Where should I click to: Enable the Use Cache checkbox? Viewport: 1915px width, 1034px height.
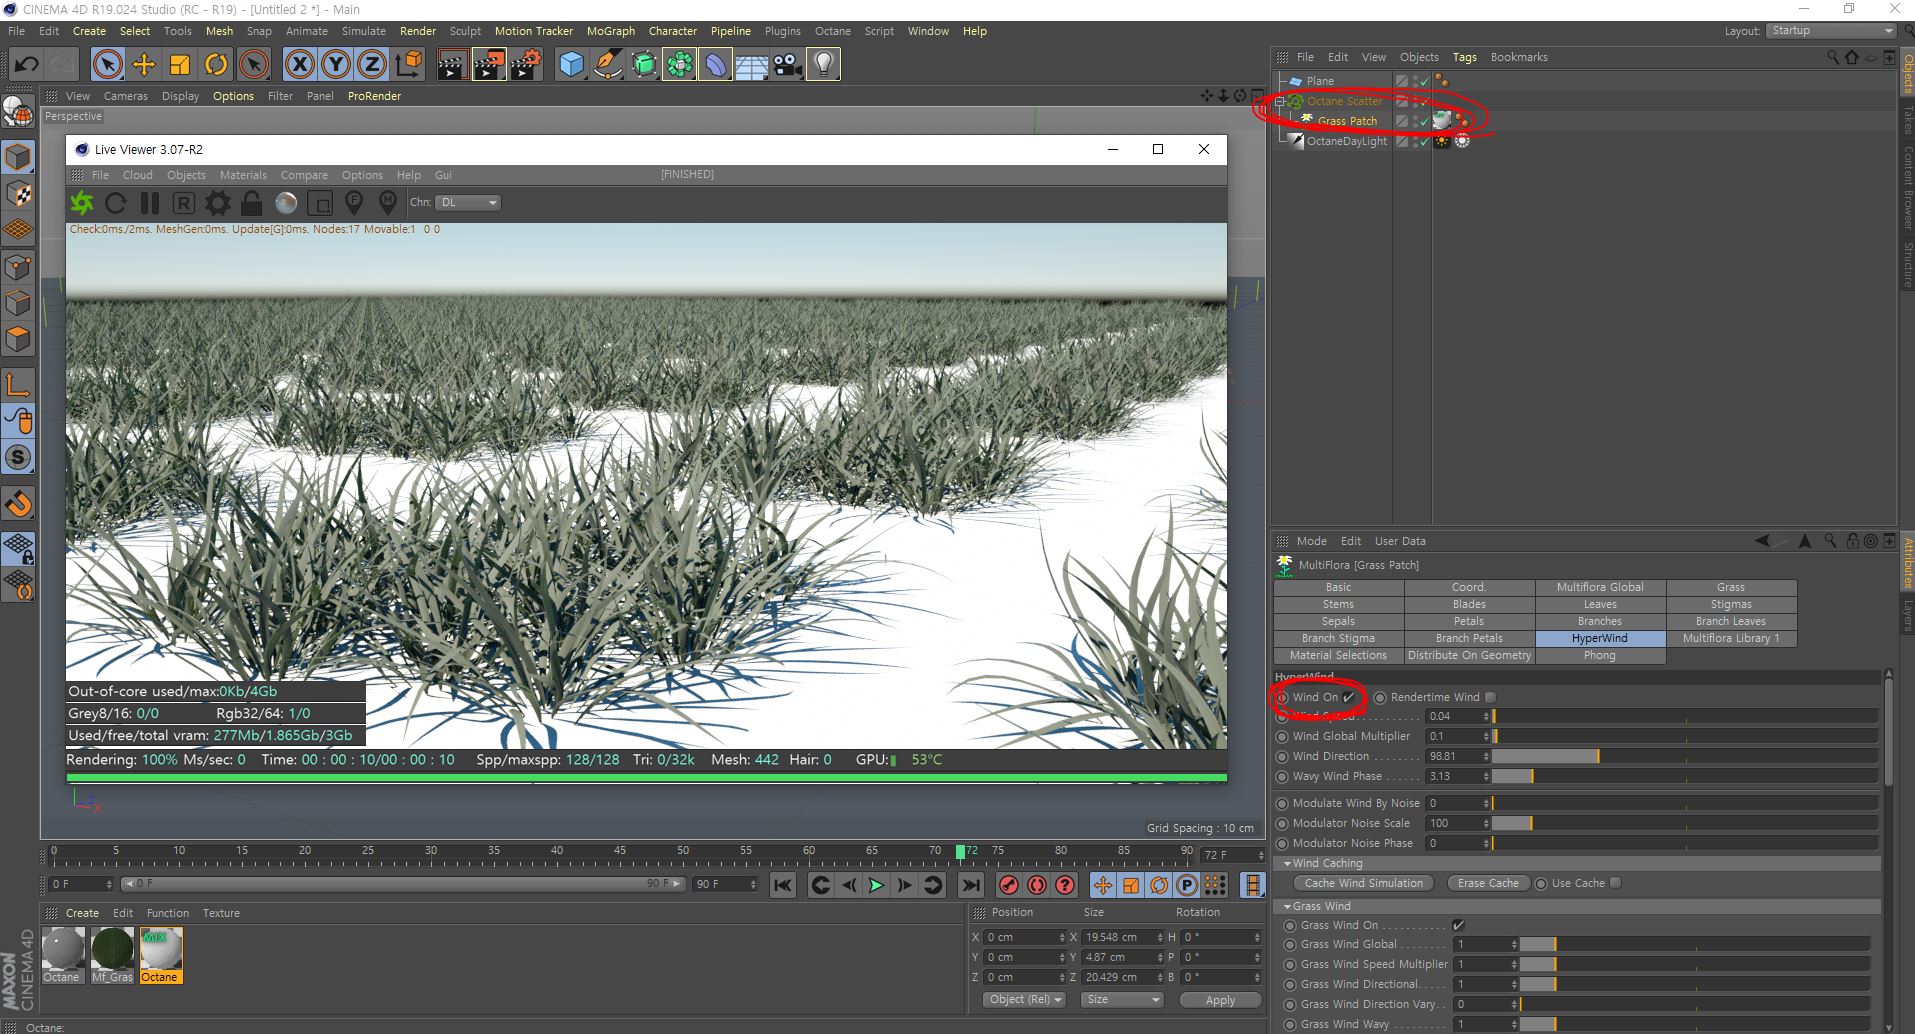pos(1615,883)
